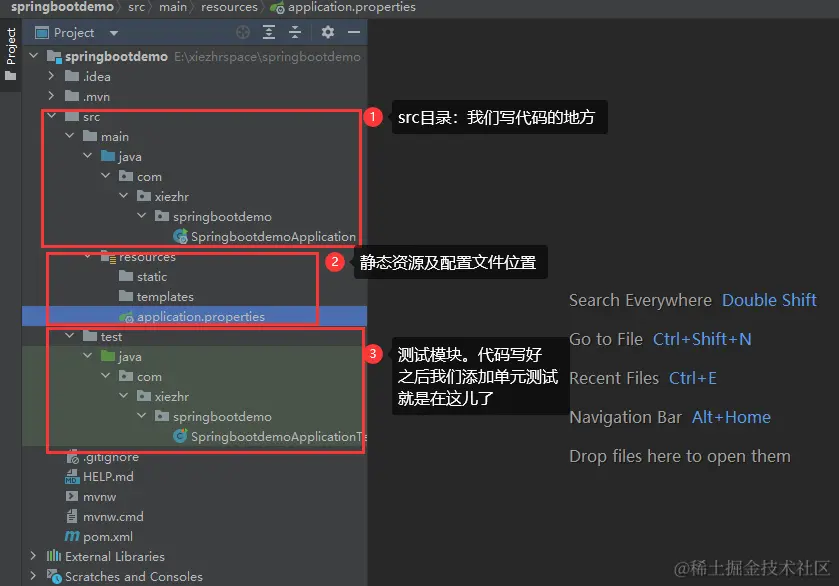Click the Expand All toolbar icon
The image size is (839, 586).
(269, 33)
